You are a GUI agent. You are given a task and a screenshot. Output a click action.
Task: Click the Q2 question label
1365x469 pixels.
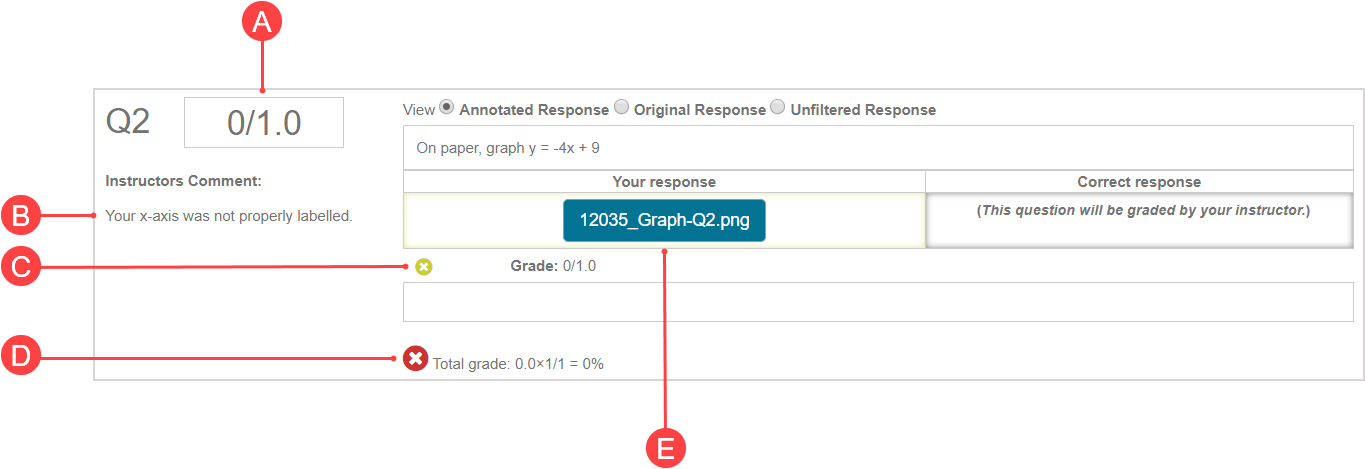point(128,122)
